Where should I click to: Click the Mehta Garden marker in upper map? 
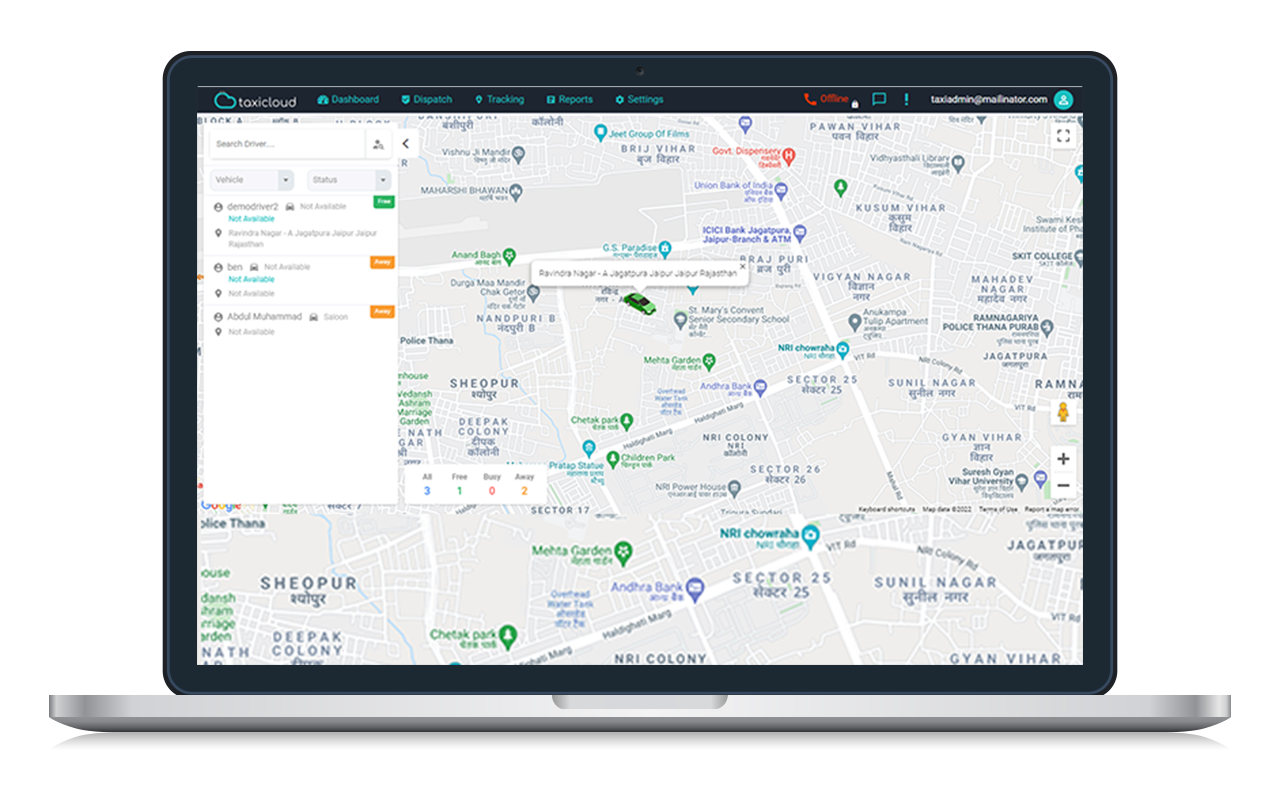(708, 360)
